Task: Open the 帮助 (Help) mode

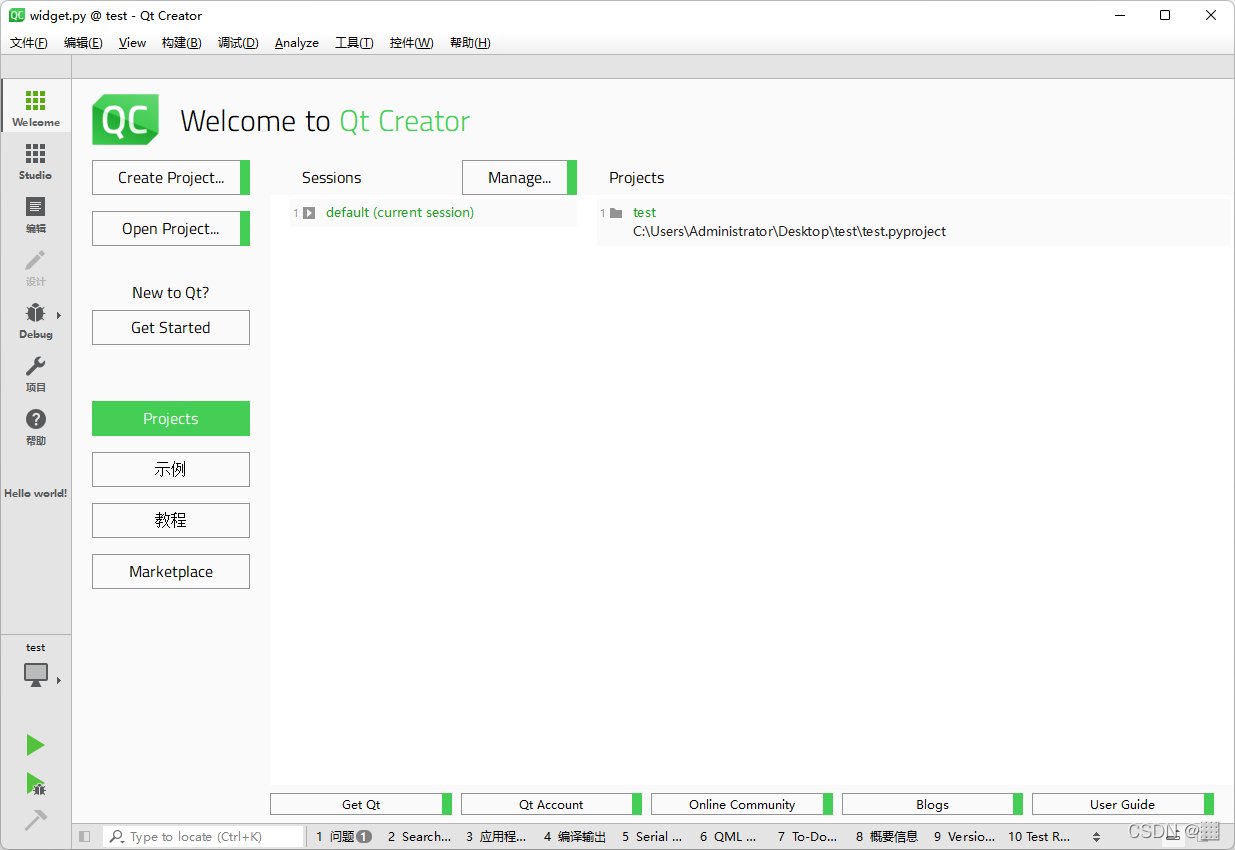Action: point(36,425)
